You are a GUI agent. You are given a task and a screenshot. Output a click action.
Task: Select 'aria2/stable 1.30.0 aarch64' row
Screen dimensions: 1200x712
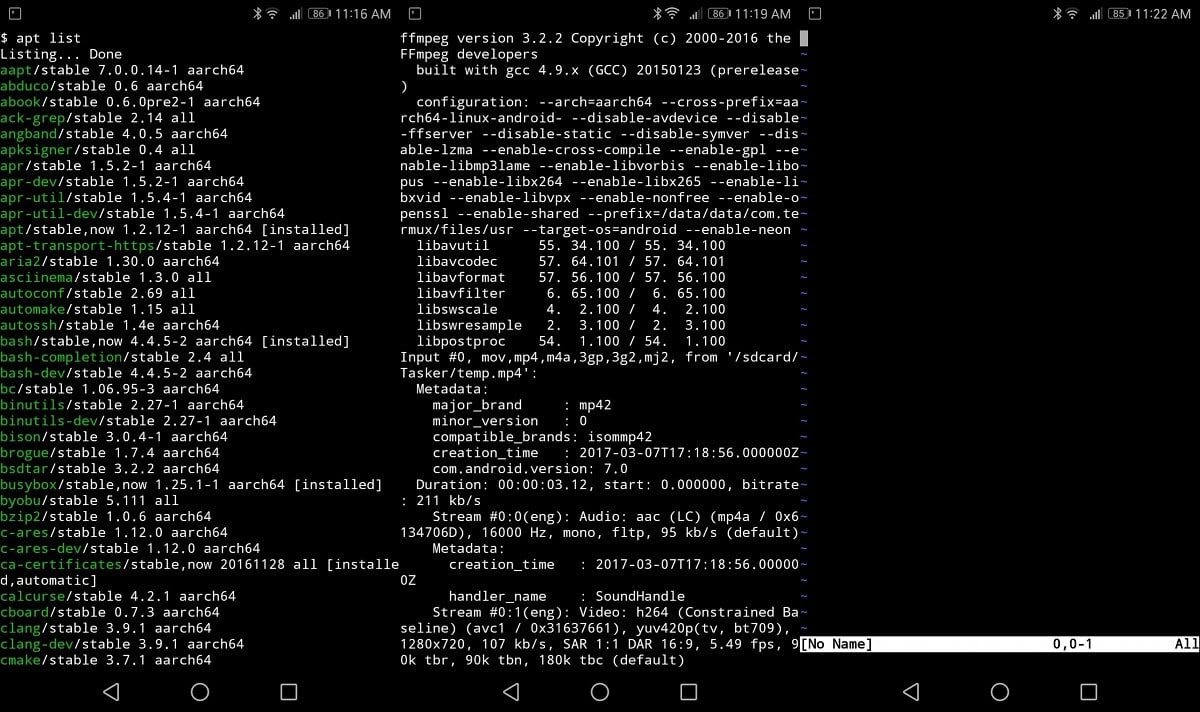click(x=110, y=261)
